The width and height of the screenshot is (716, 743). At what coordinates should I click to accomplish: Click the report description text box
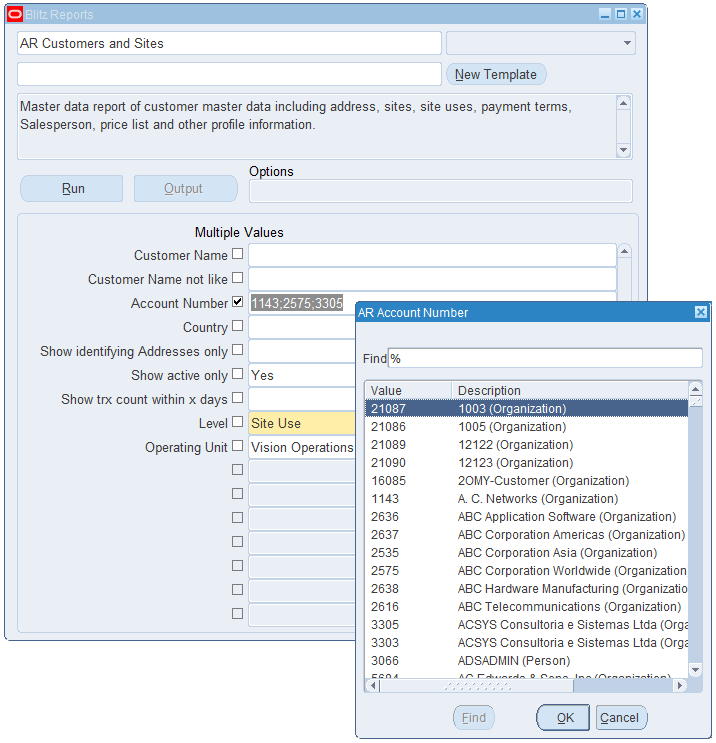(317, 126)
